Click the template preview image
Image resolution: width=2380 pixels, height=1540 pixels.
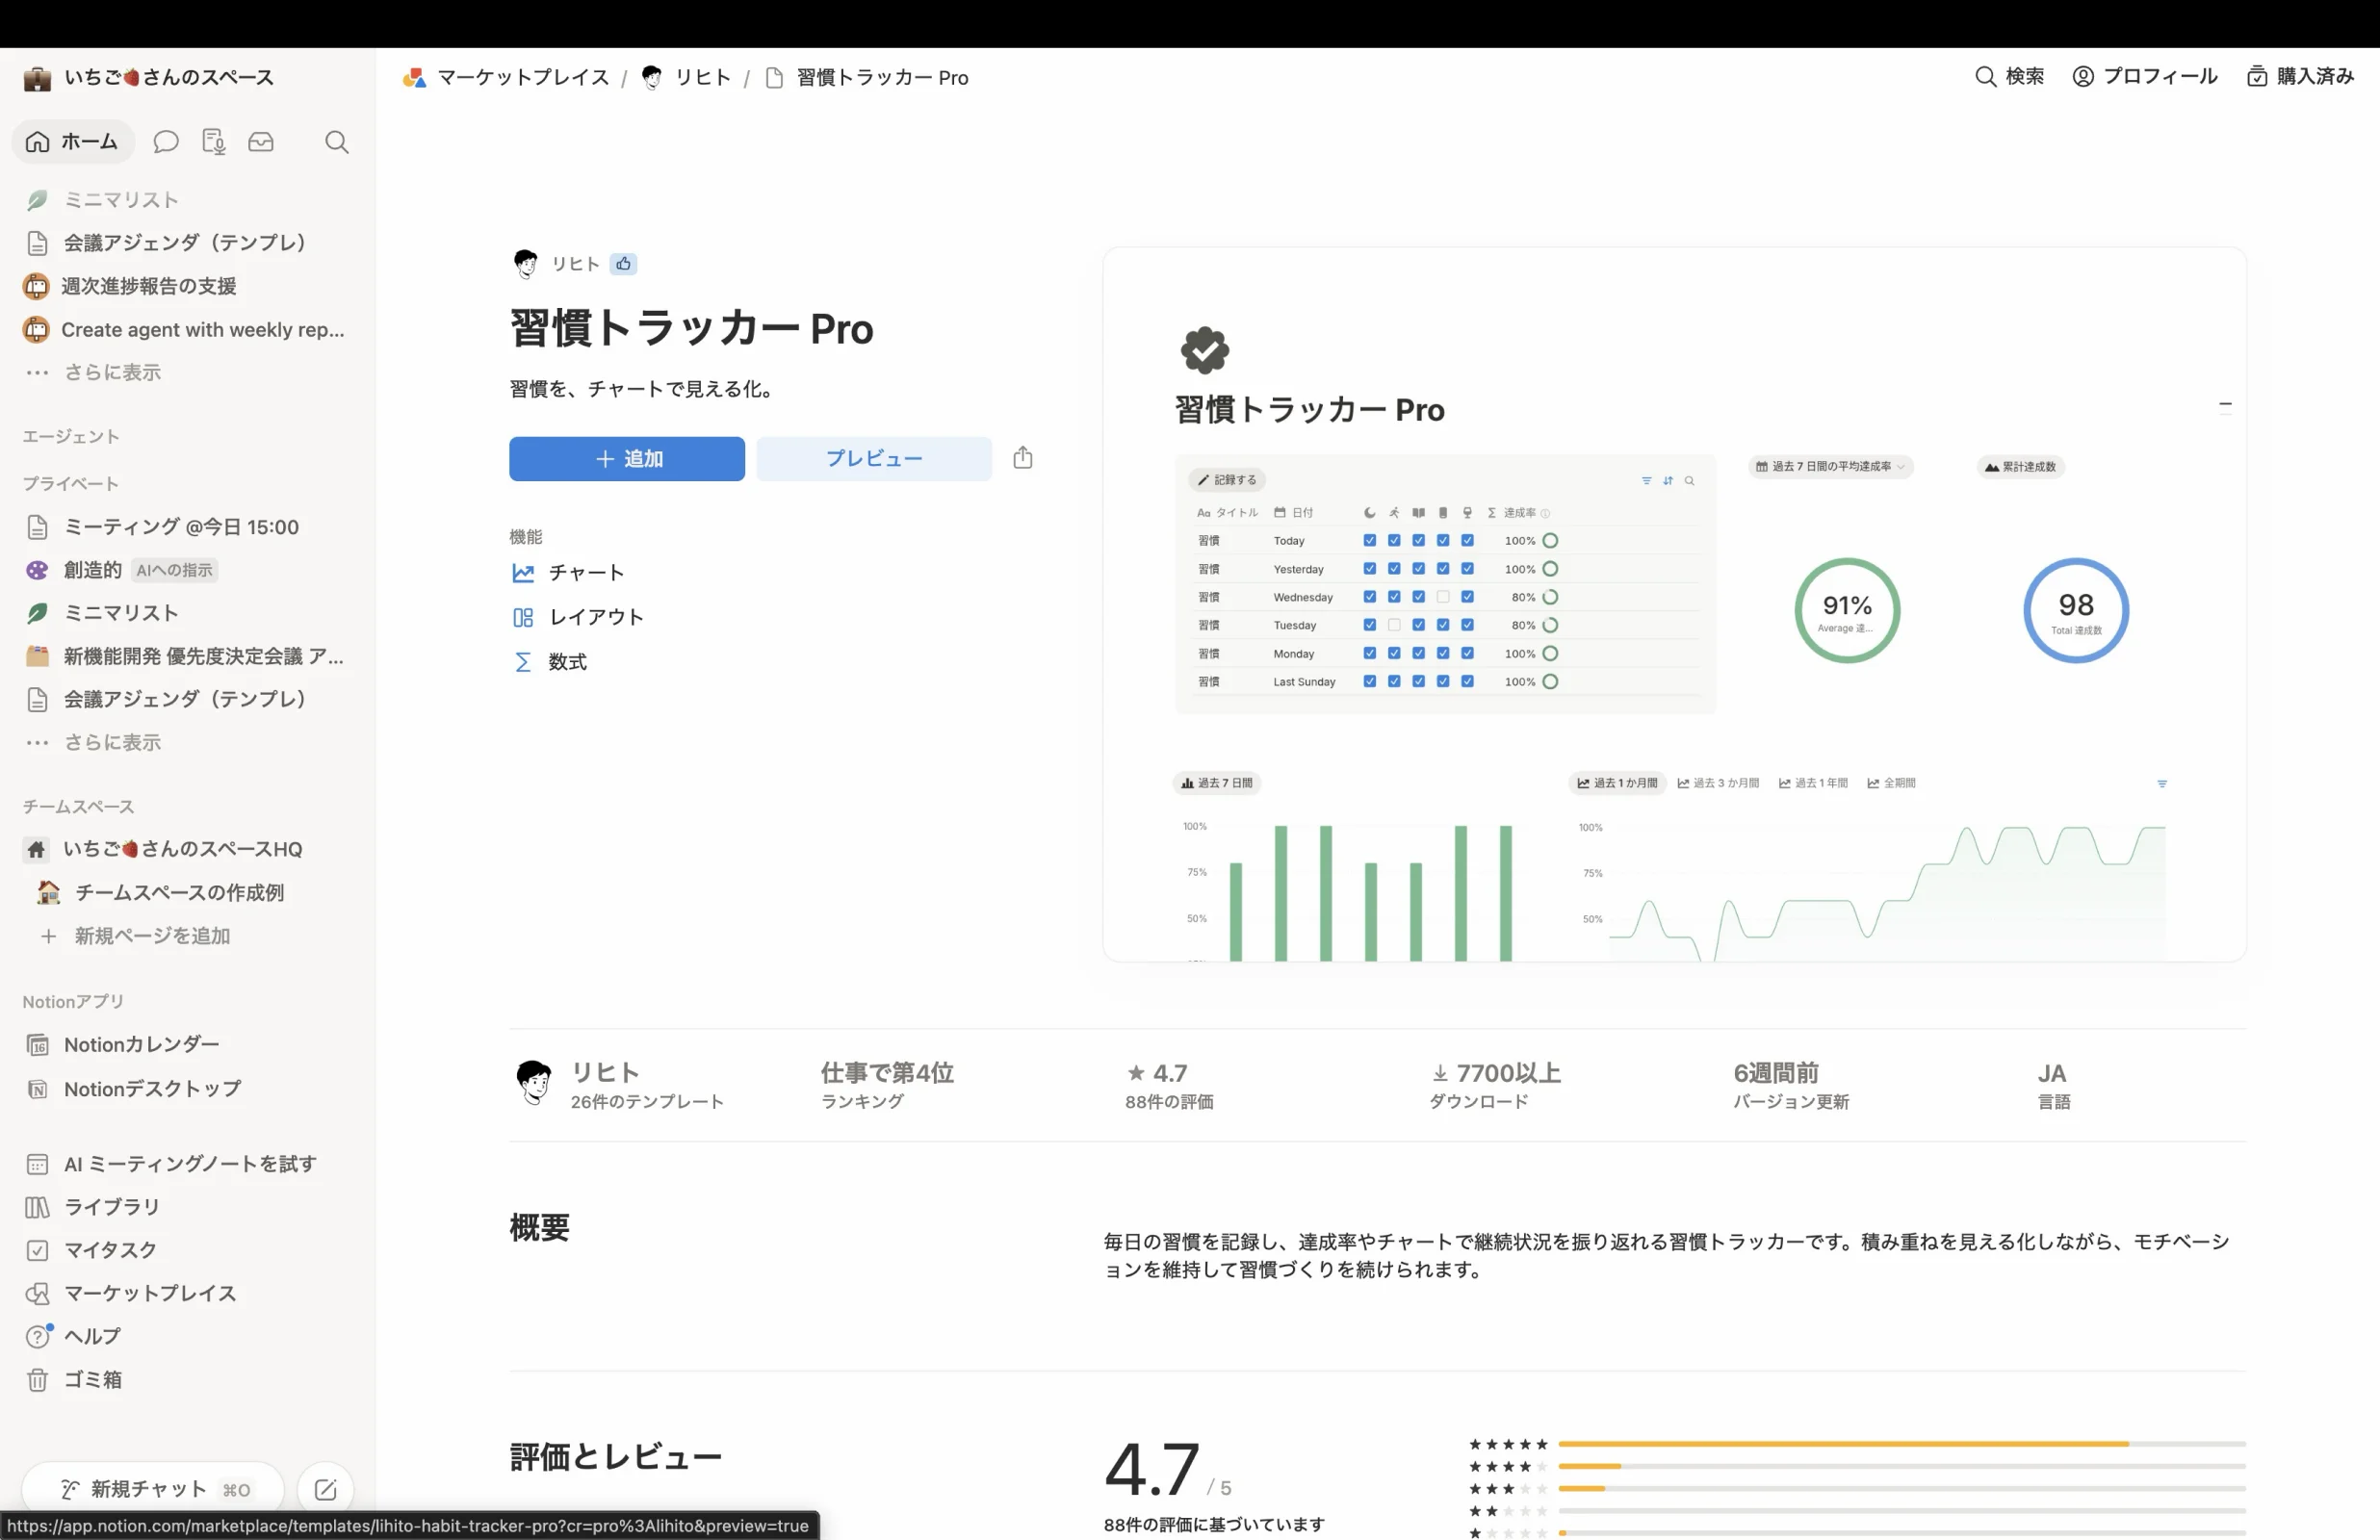tap(1674, 604)
